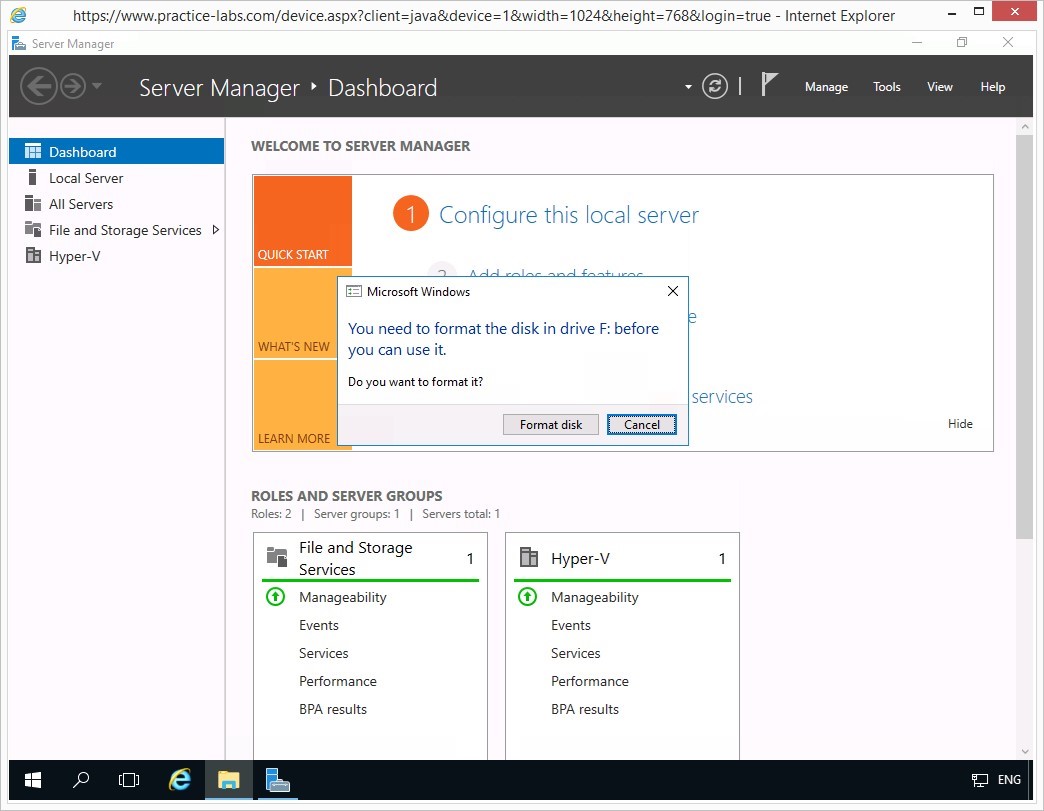Image resolution: width=1044 pixels, height=811 pixels.
Task: Open the Tools menu
Action: tap(886, 87)
